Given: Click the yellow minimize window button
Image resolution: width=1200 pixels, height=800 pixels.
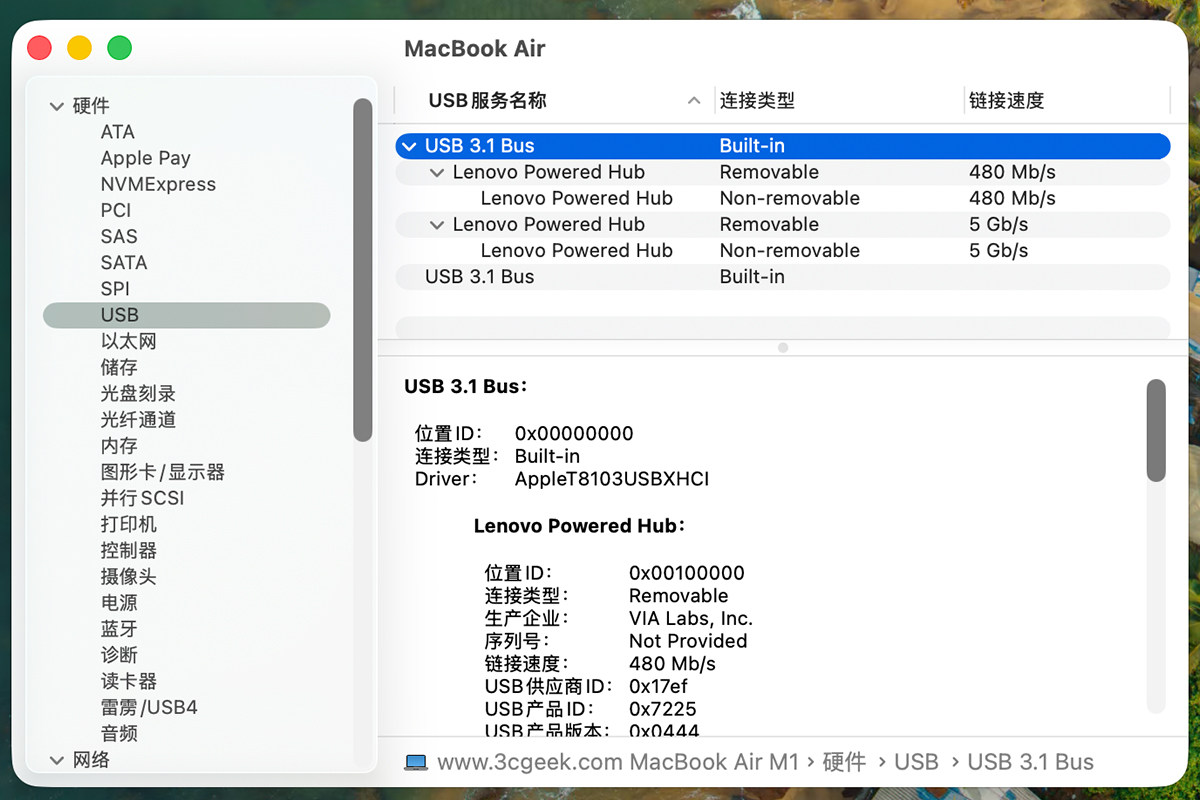Looking at the screenshot, I should pyautogui.click(x=79, y=47).
